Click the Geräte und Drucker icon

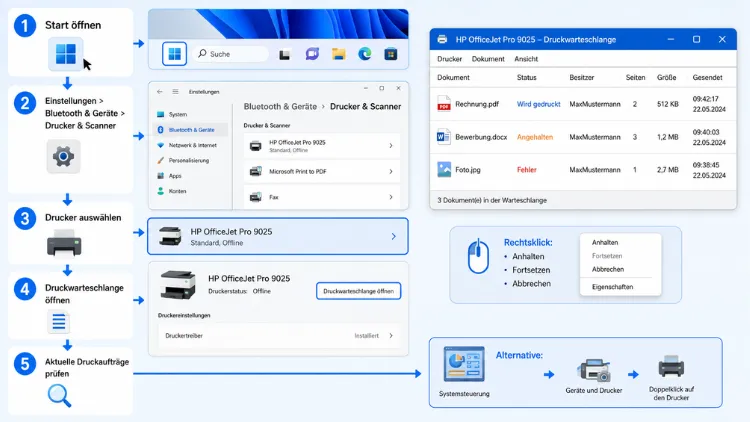pyautogui.click(x=594, y=370)
